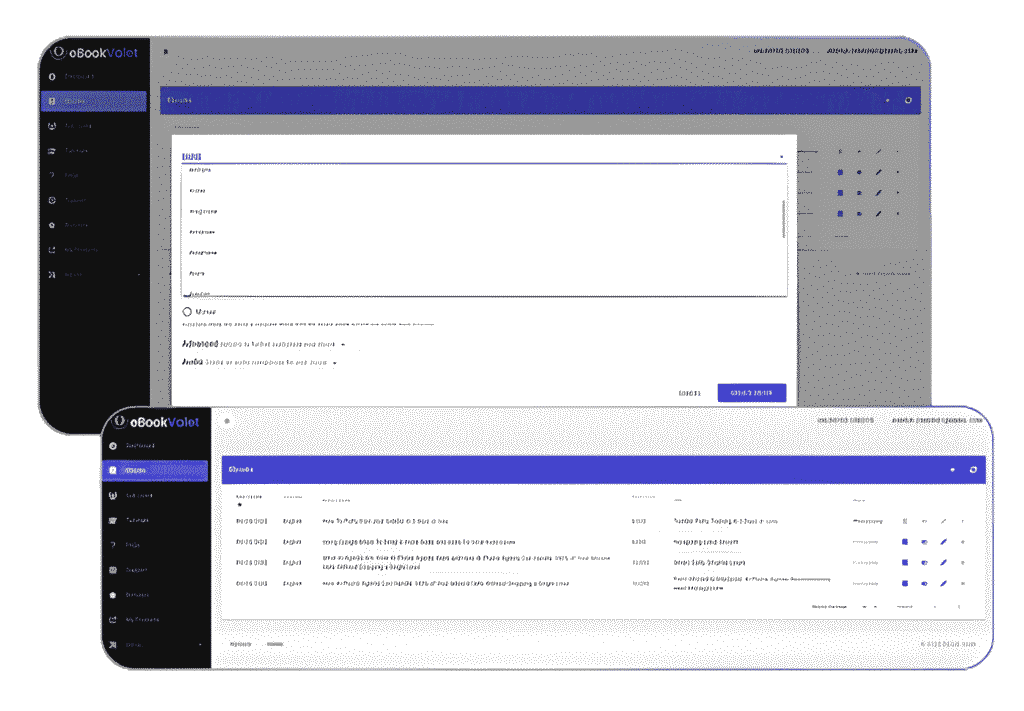1024x711 pixels.
Task: Select the radio button below the dropdown list
Action: 187,311
